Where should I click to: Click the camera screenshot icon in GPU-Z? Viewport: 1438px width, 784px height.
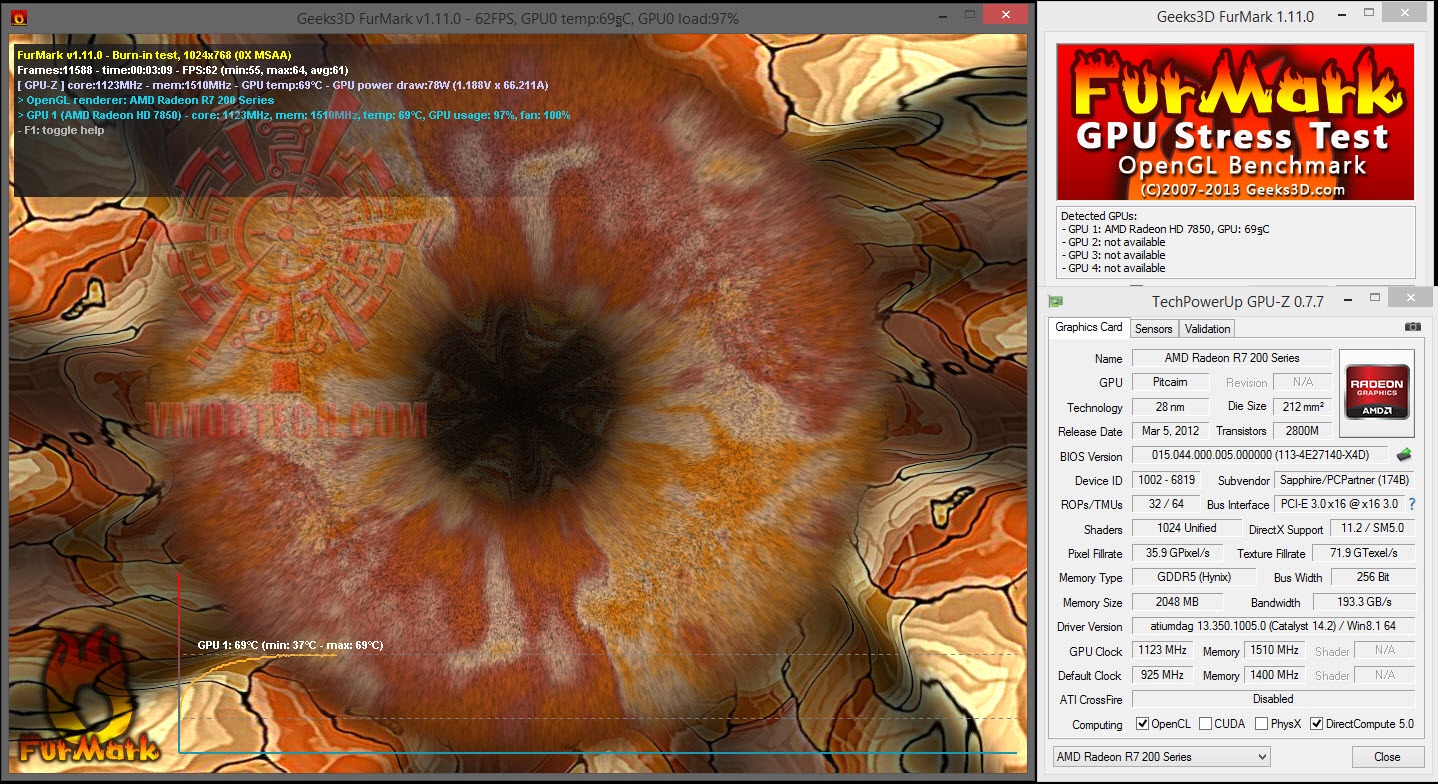(x=1412, y=327)
